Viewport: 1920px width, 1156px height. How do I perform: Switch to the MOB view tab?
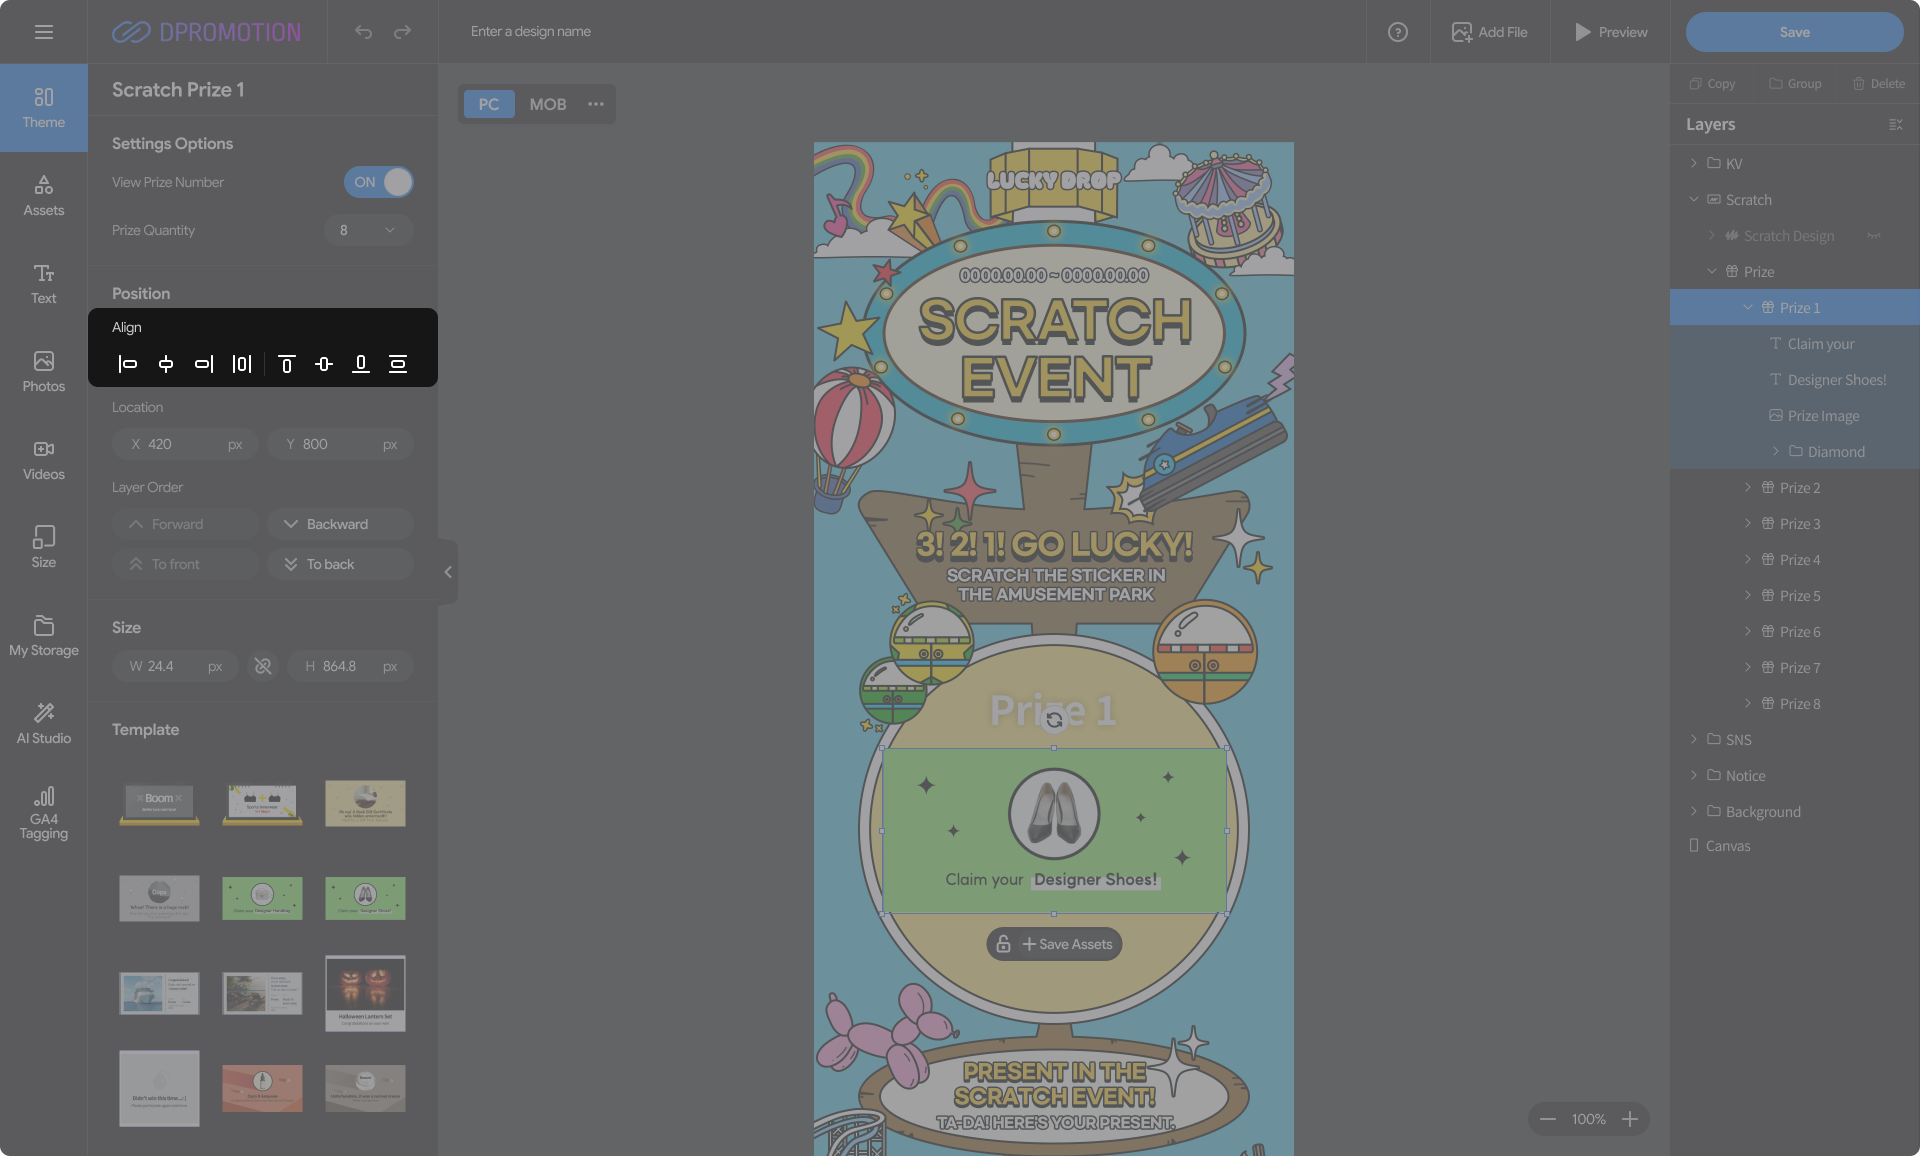547,104
